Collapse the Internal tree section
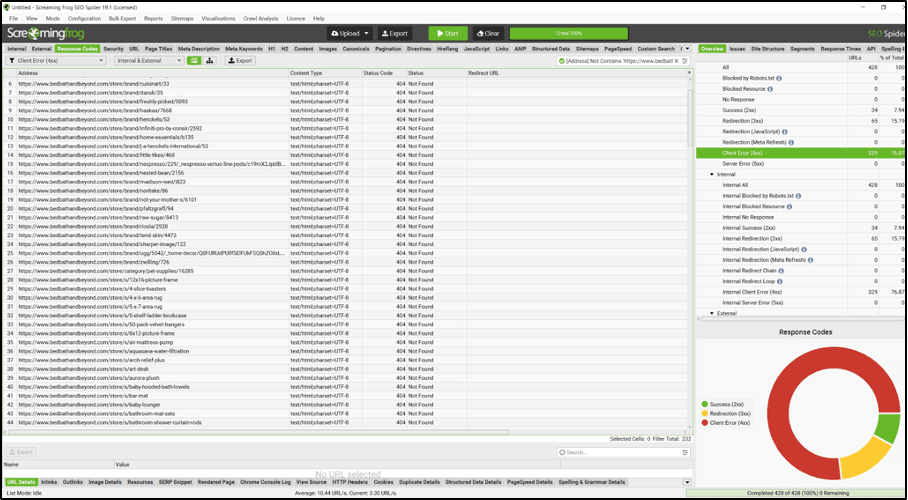 pyautogui.click(x=712, y=174)
